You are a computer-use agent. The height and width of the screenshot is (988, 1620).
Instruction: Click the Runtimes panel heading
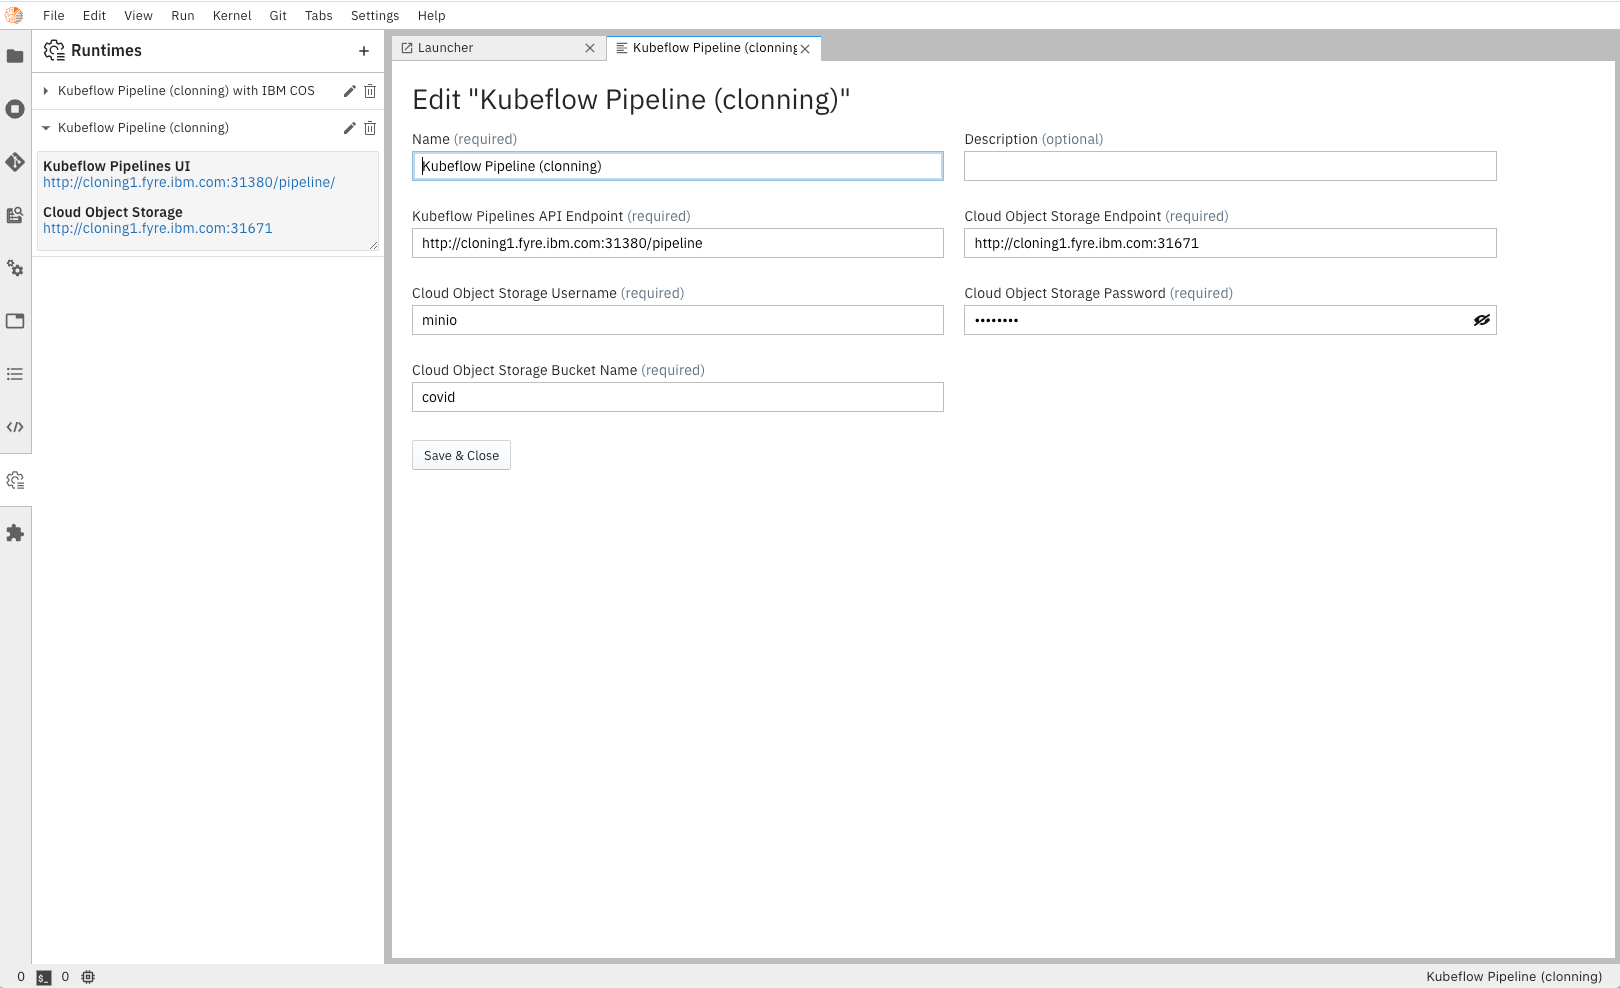[106, 51]
